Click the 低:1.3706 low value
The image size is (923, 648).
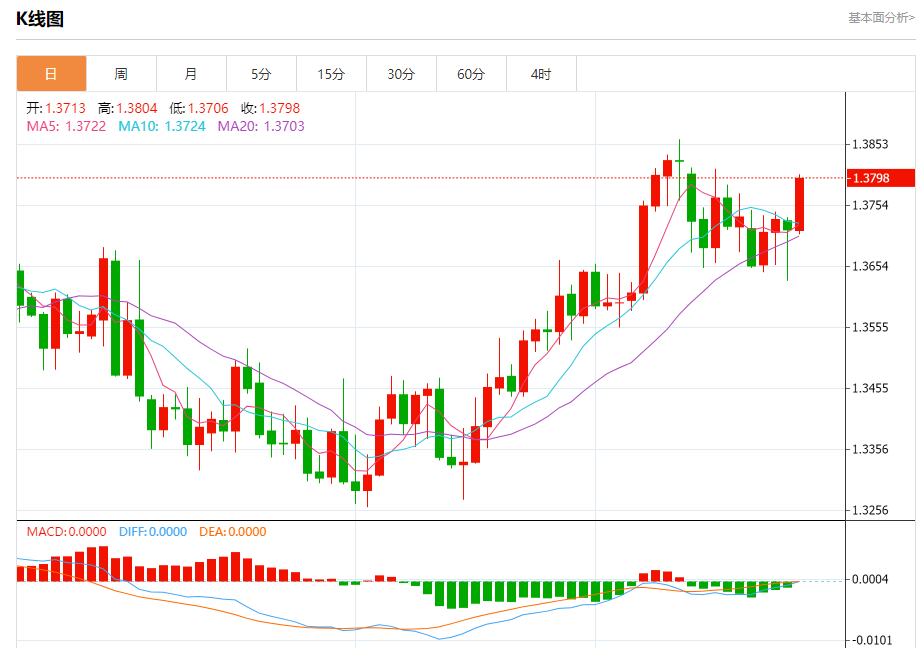[199, 108]
